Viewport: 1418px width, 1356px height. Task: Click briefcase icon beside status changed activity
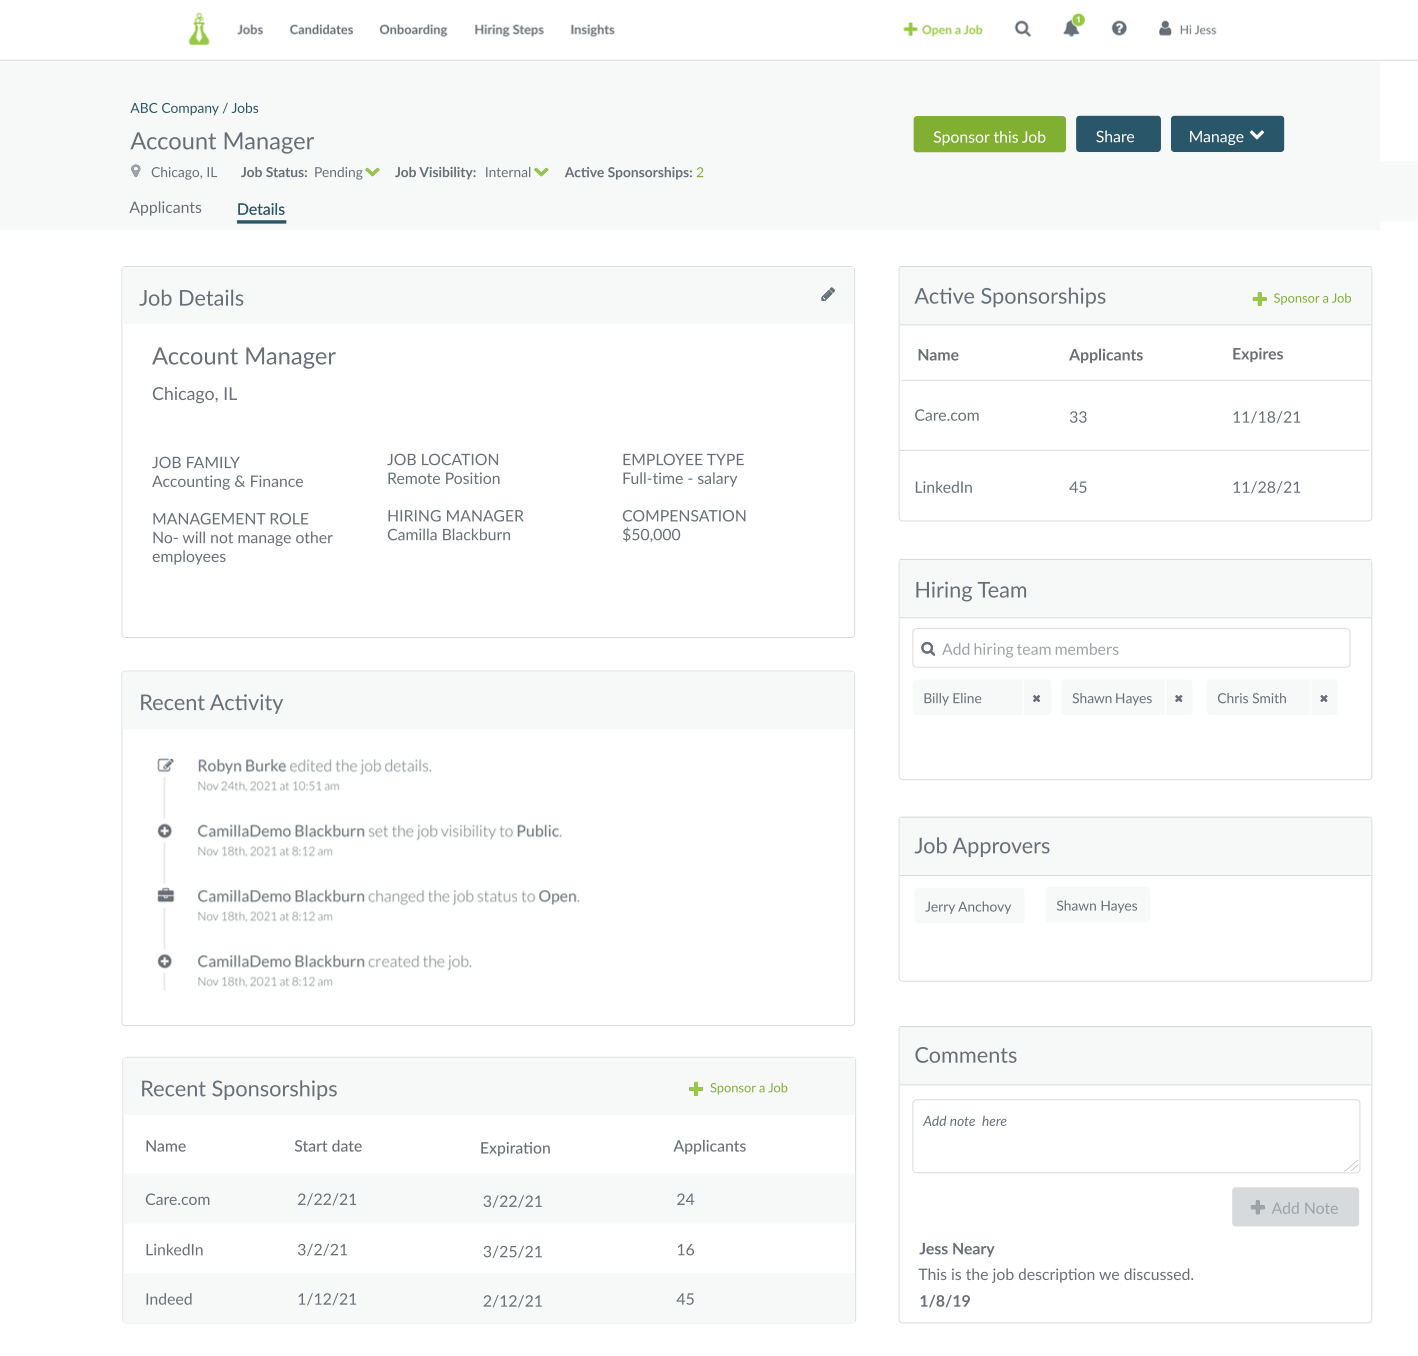click(x=166, y=895)
